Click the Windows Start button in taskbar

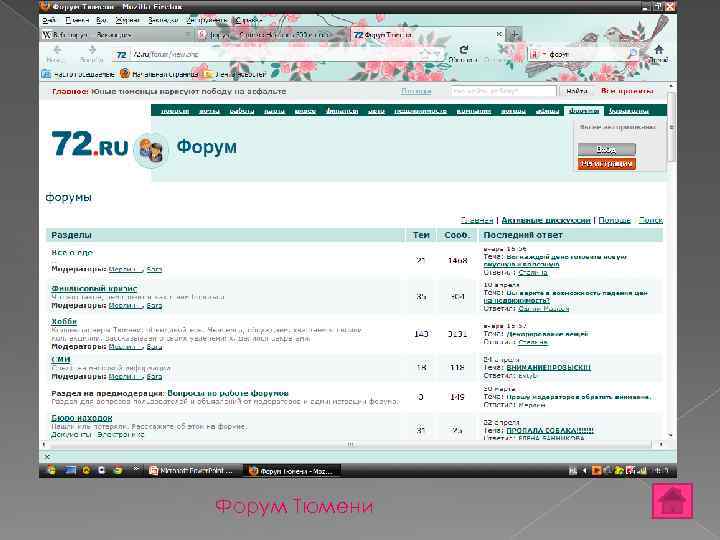point(51,470)
